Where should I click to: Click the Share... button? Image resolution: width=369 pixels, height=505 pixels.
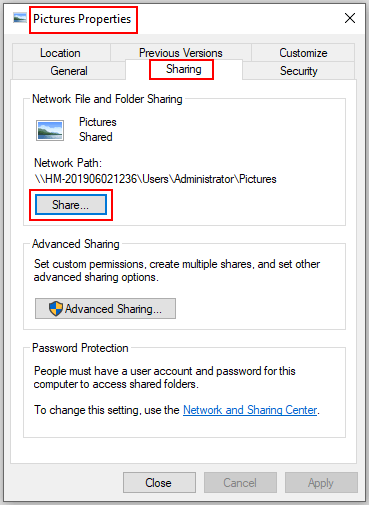(x=71, y=205)
